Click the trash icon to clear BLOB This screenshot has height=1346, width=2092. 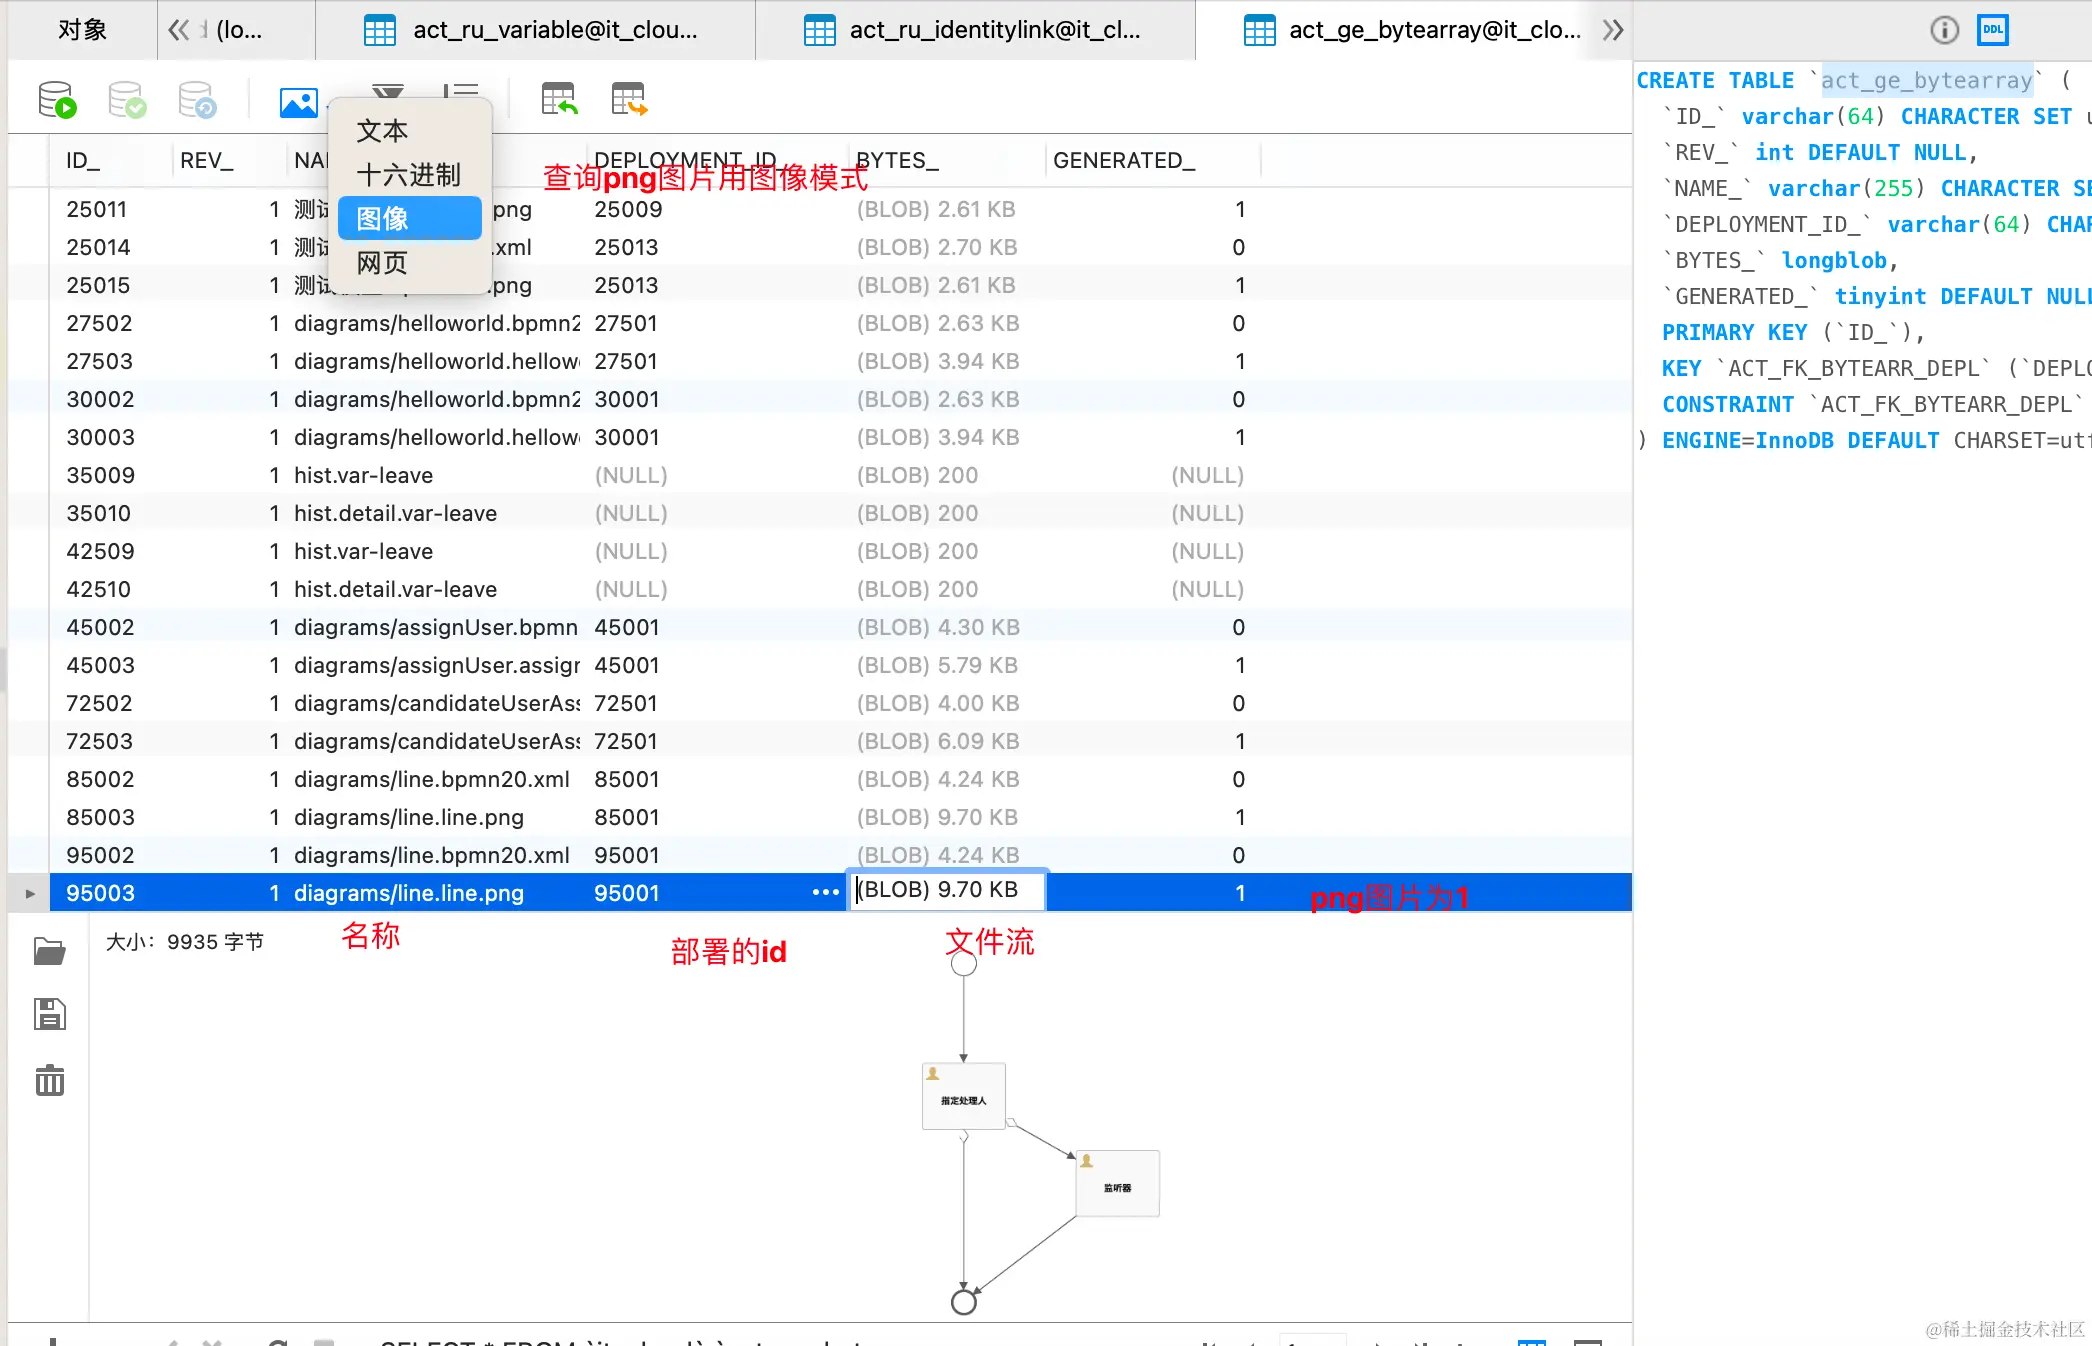point(49,1080)
